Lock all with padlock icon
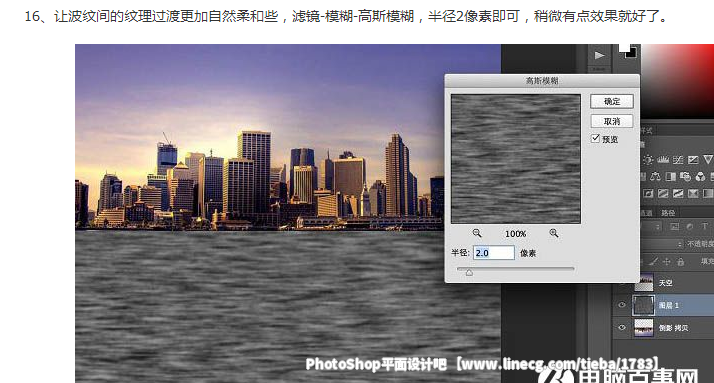The width and height of the screenshot is (714, 383). [x=680, y=262]
